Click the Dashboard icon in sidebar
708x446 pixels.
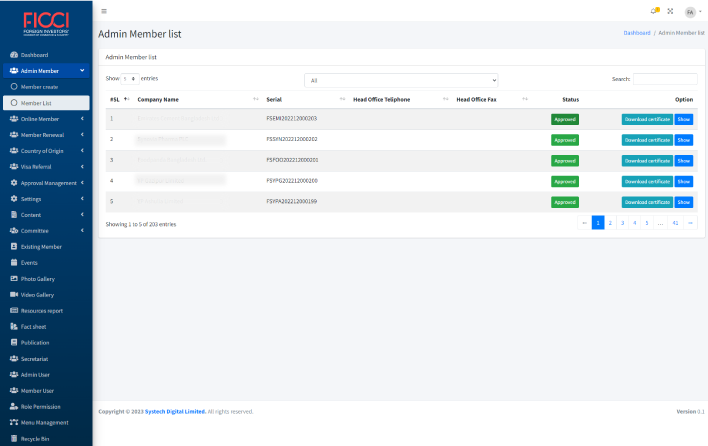[13, 55]
